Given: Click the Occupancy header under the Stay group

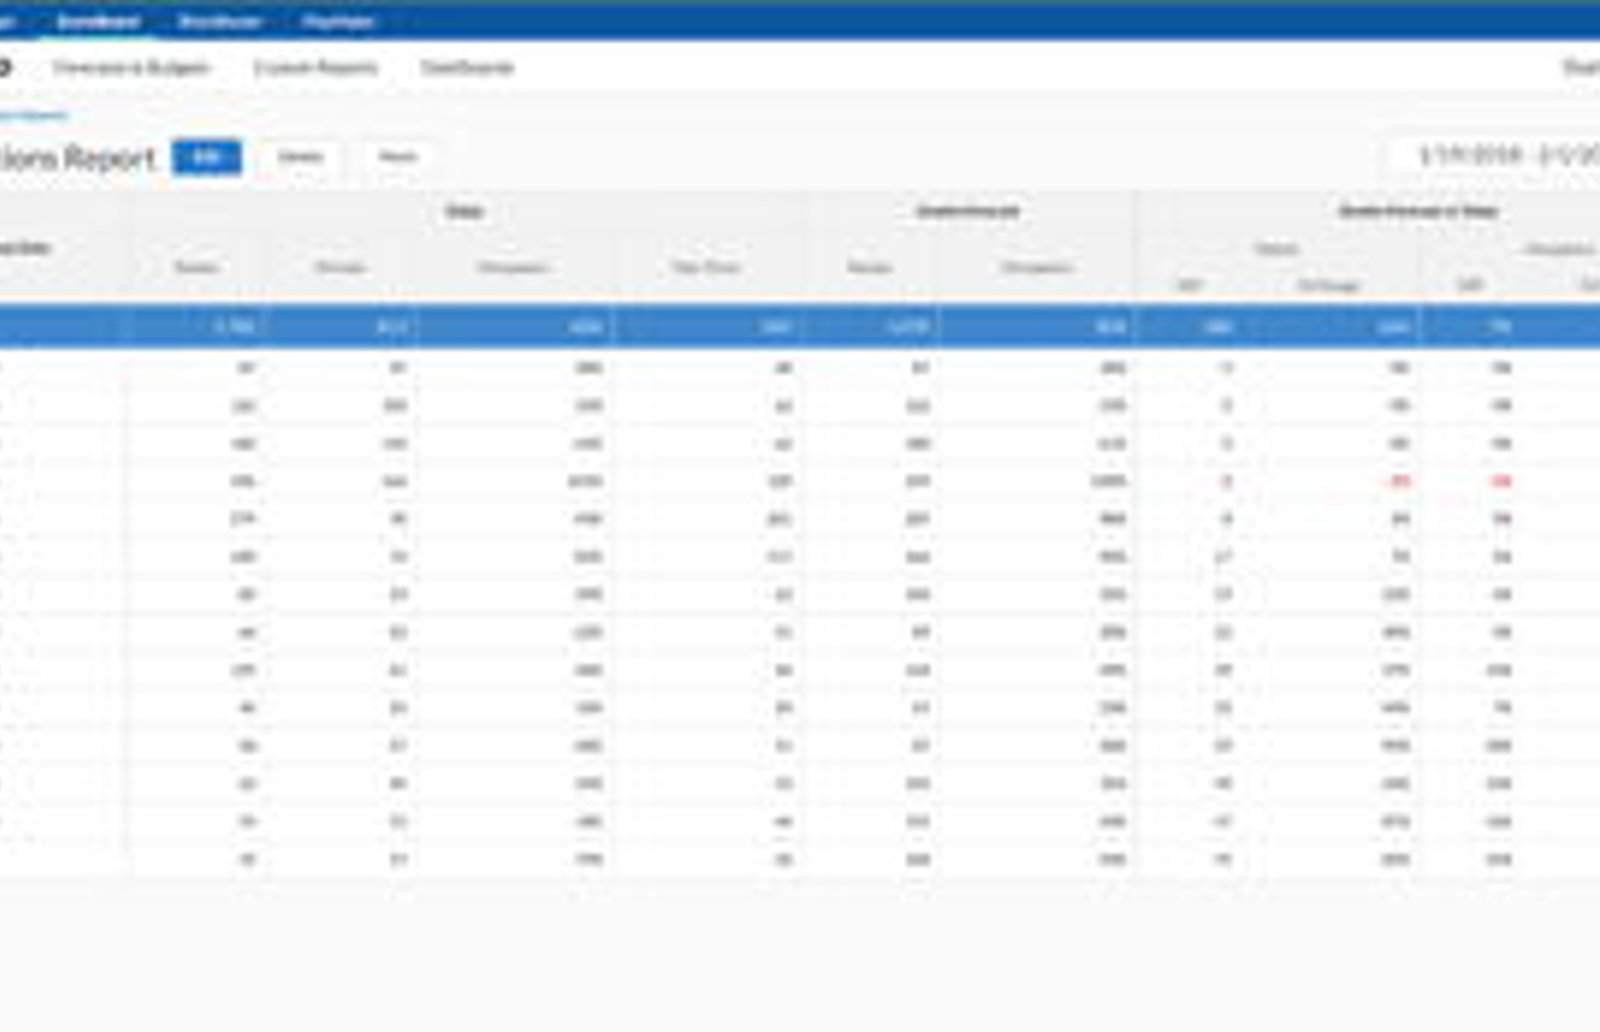Looking at the screenshot, I should pyautogui.click(x=513, y=268).
